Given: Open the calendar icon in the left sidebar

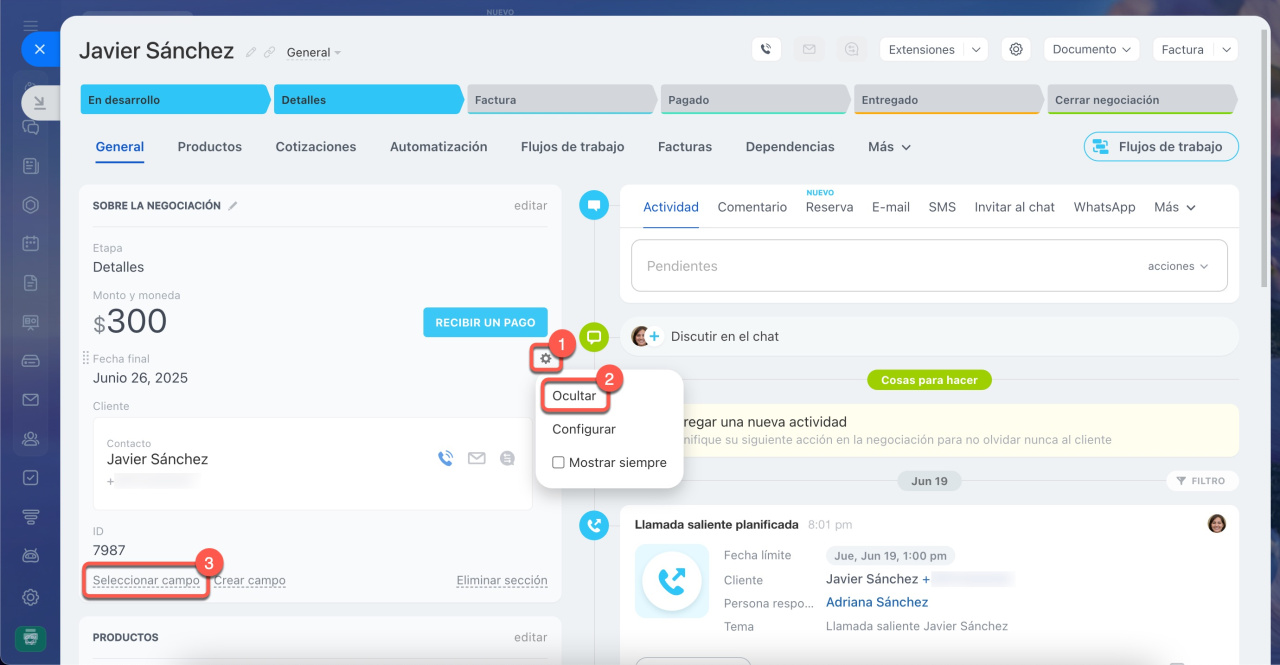Looking at the screenshot, I should (31, 243).
